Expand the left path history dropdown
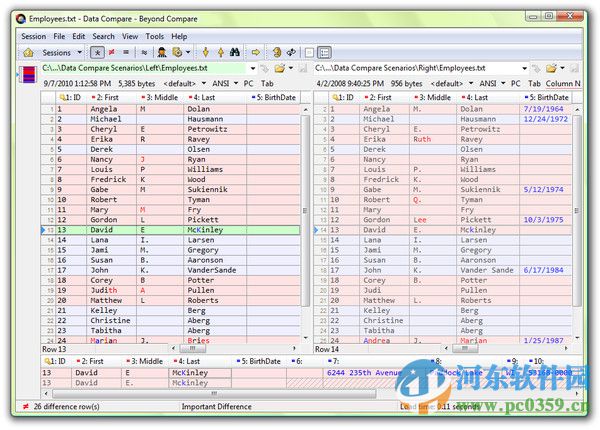The width and height of the screenshot is (600, 430). coord(253,68)
